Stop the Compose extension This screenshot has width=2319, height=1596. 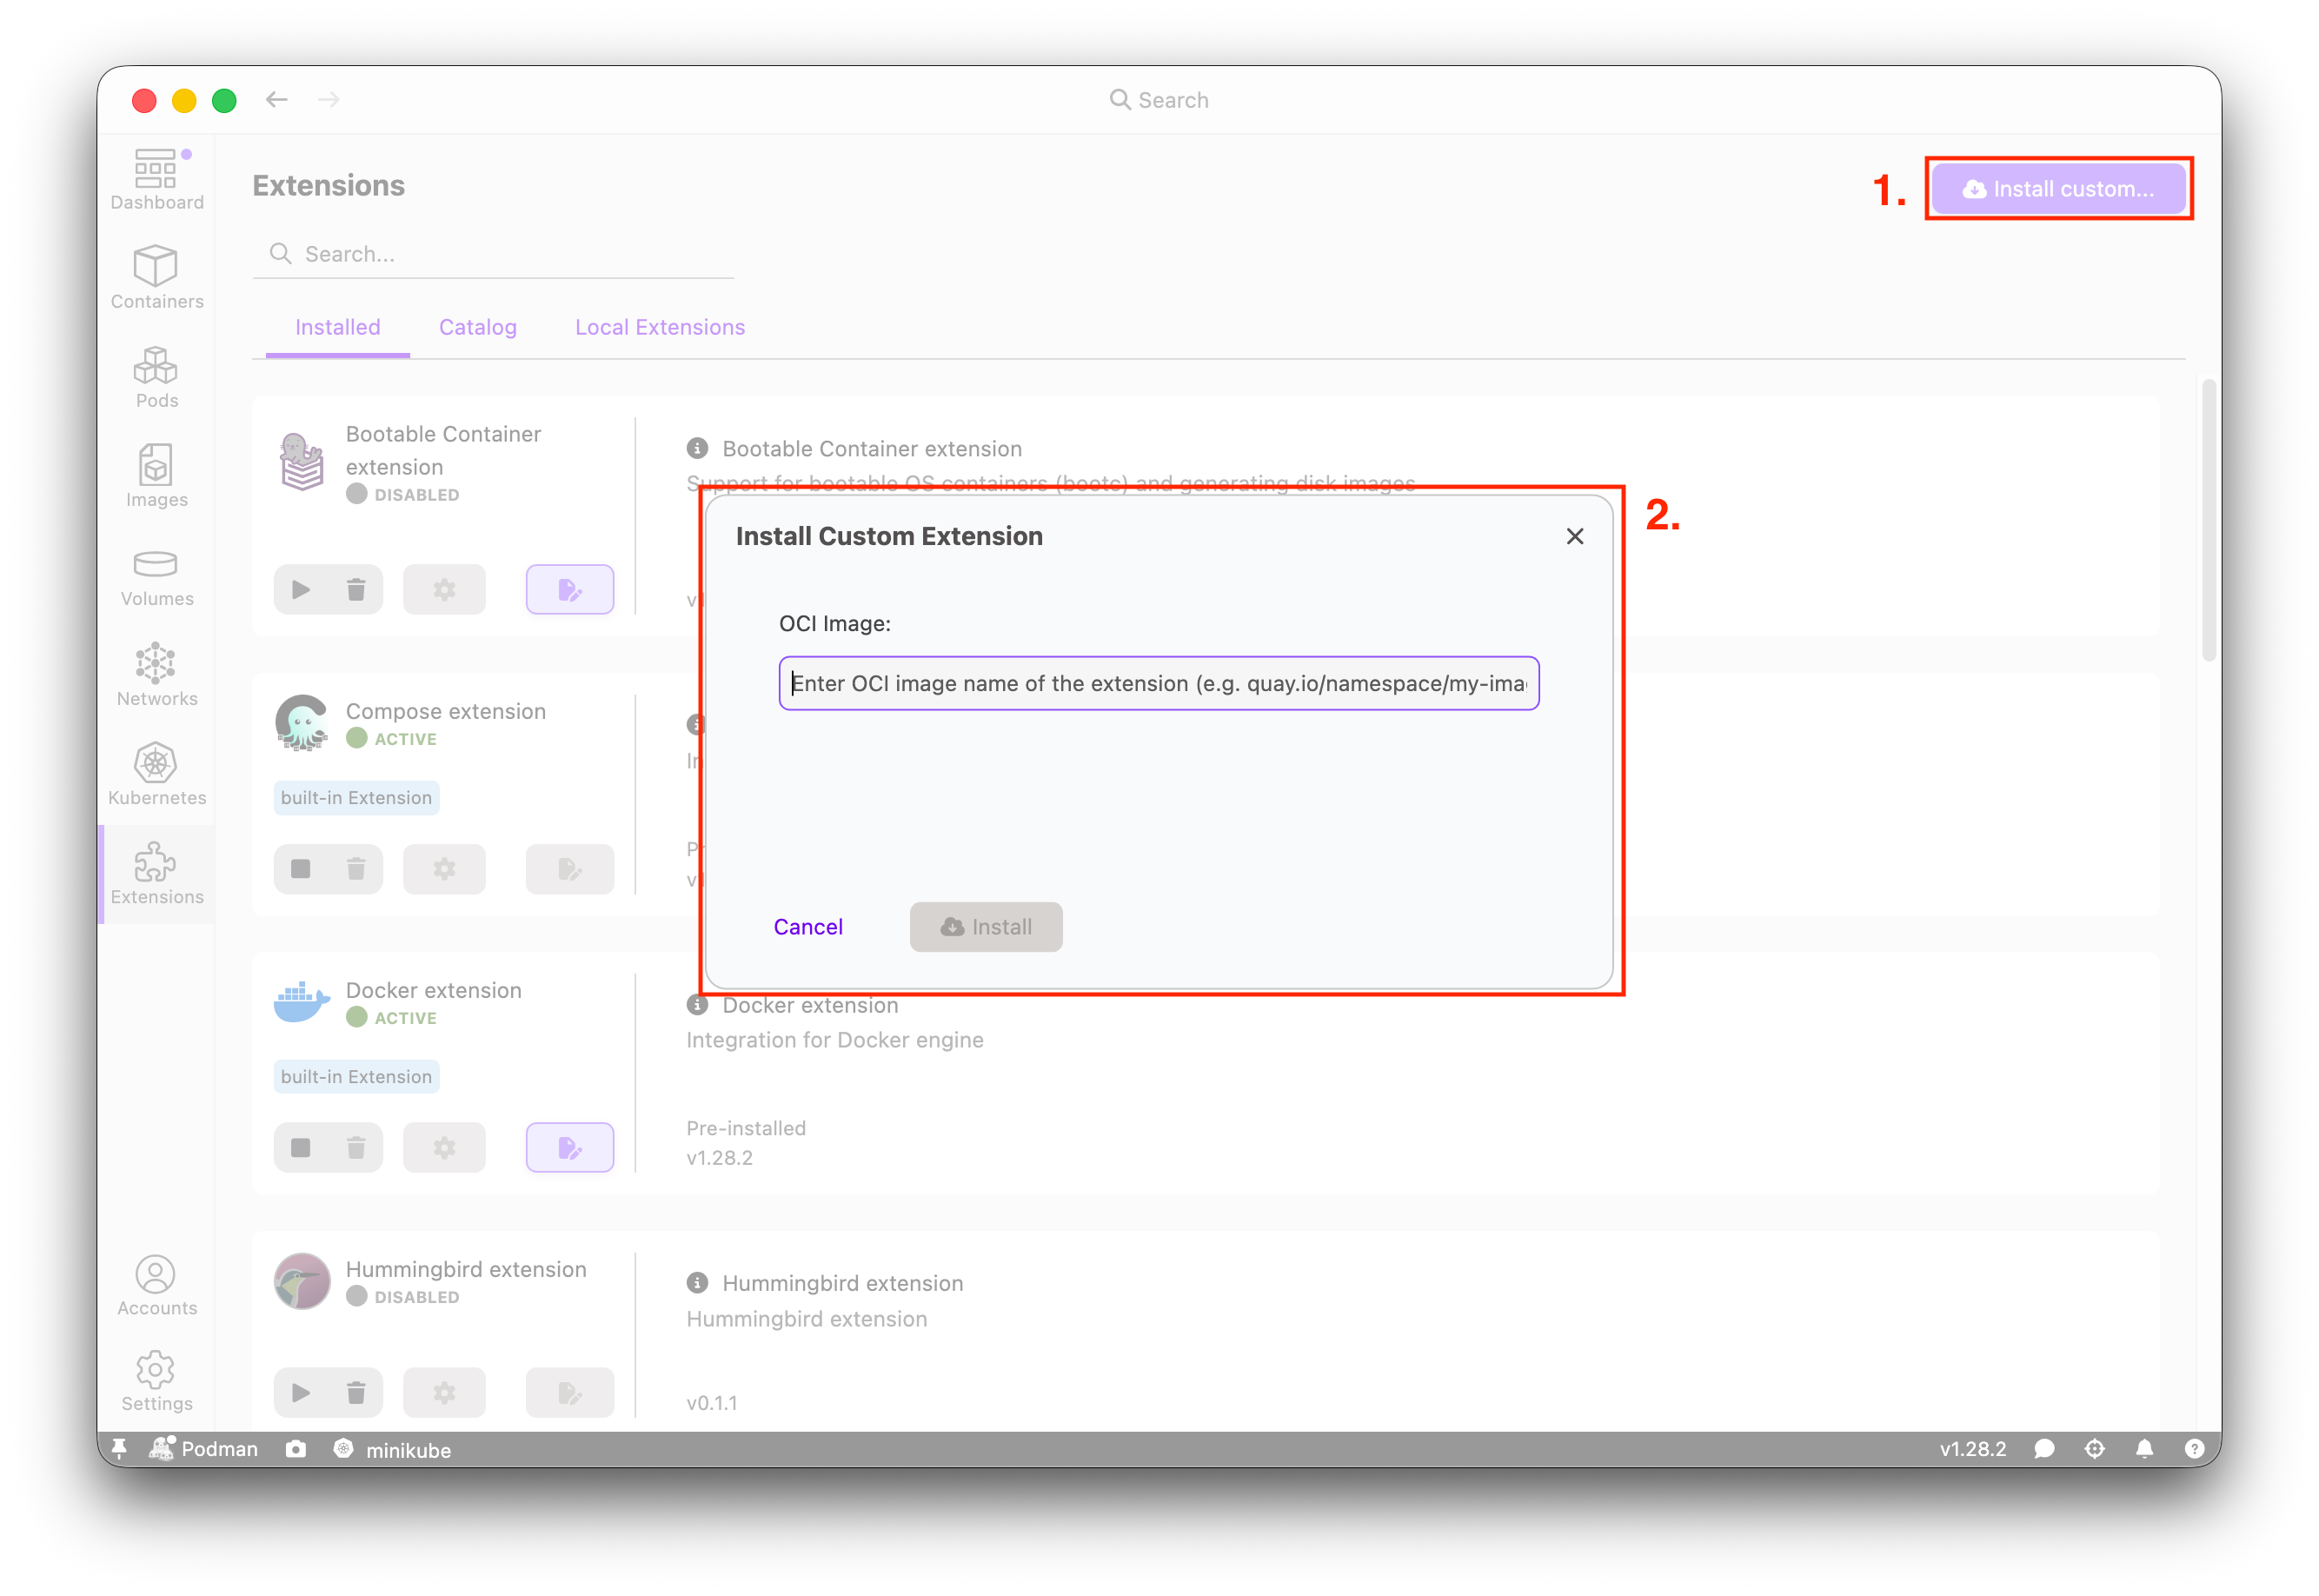tap(300, 868)
